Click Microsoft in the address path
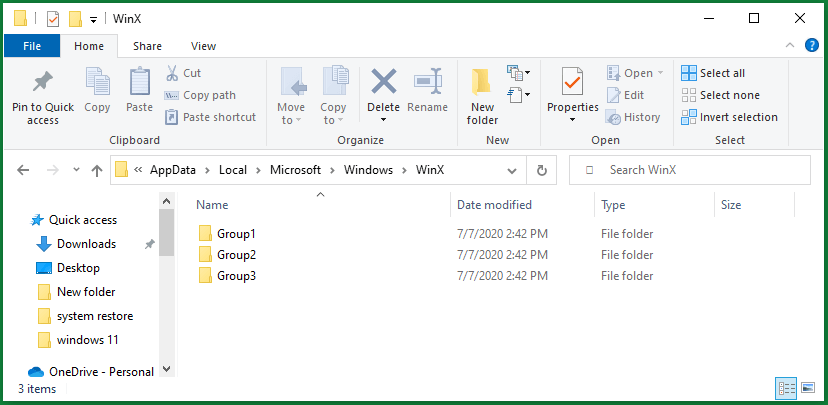This screenshot has width=828, height=405. (x=295, y=170)
